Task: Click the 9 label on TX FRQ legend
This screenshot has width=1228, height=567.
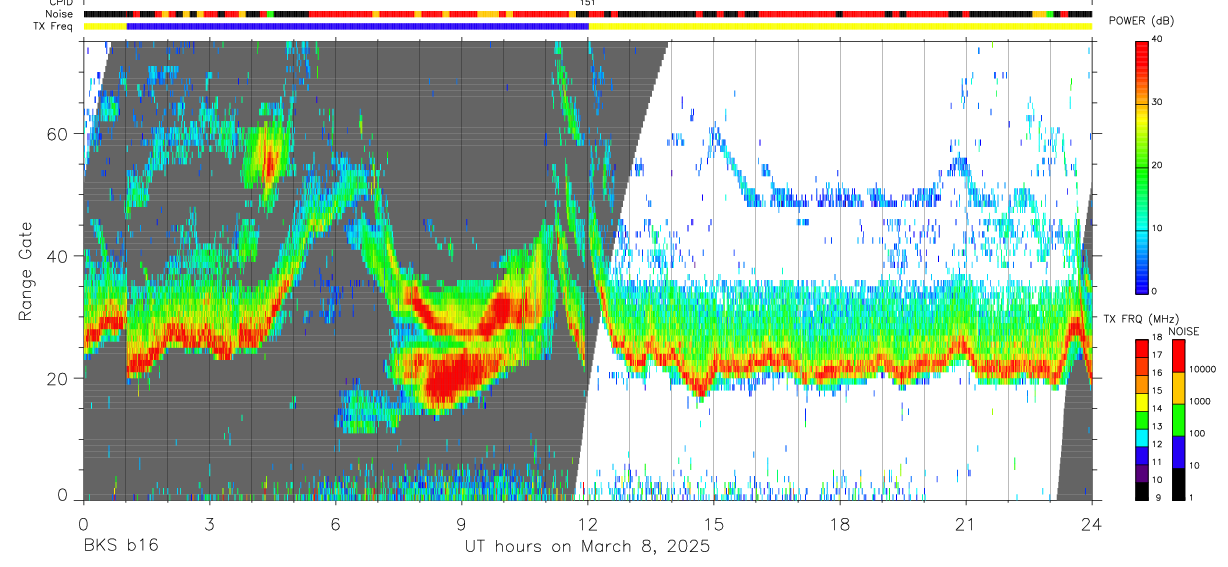Action: [1157, 498]
